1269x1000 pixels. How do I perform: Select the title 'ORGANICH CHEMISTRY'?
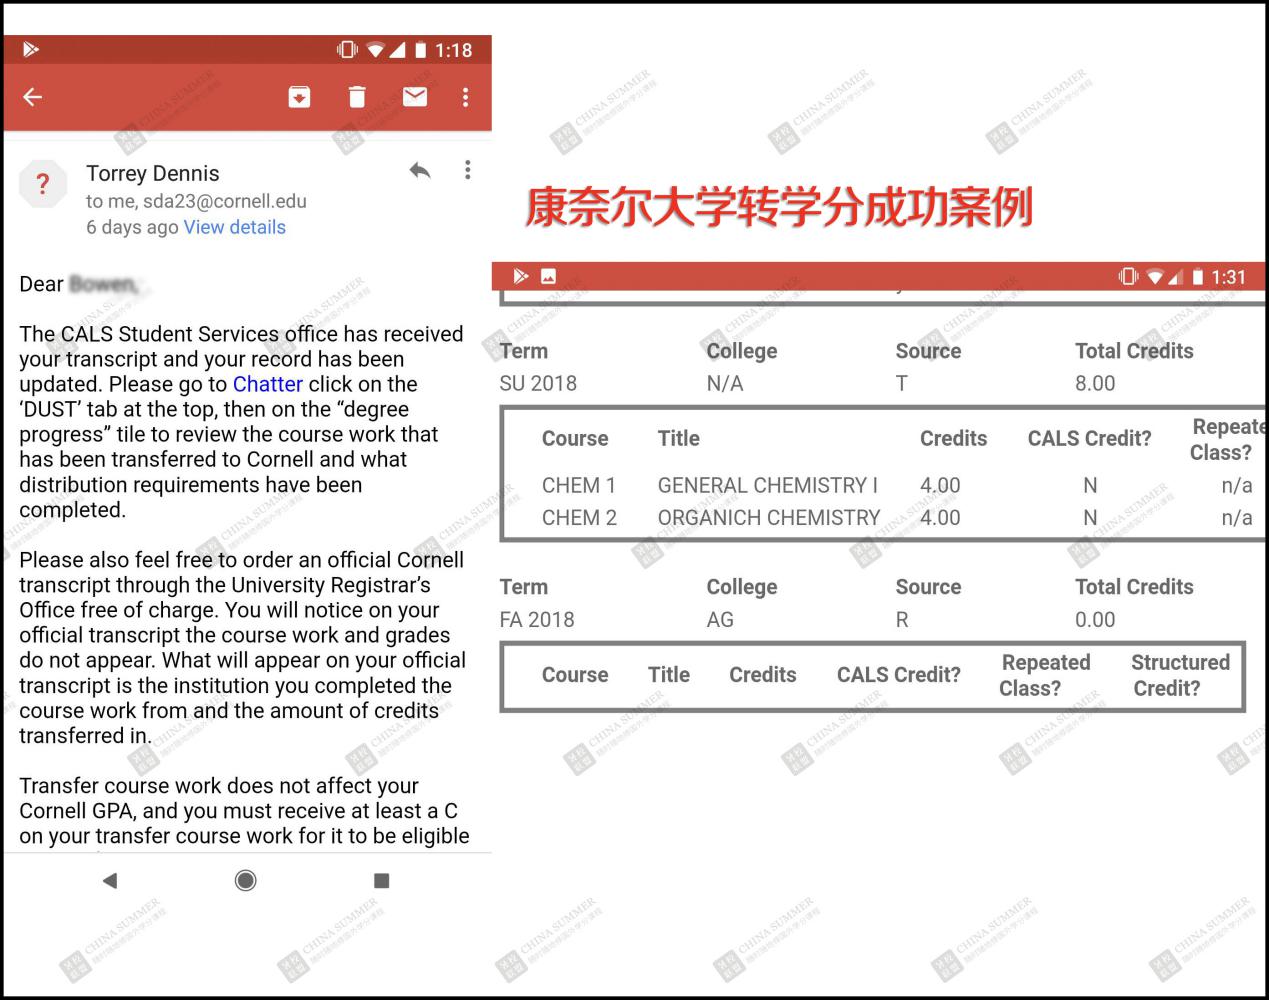[769, 517]
